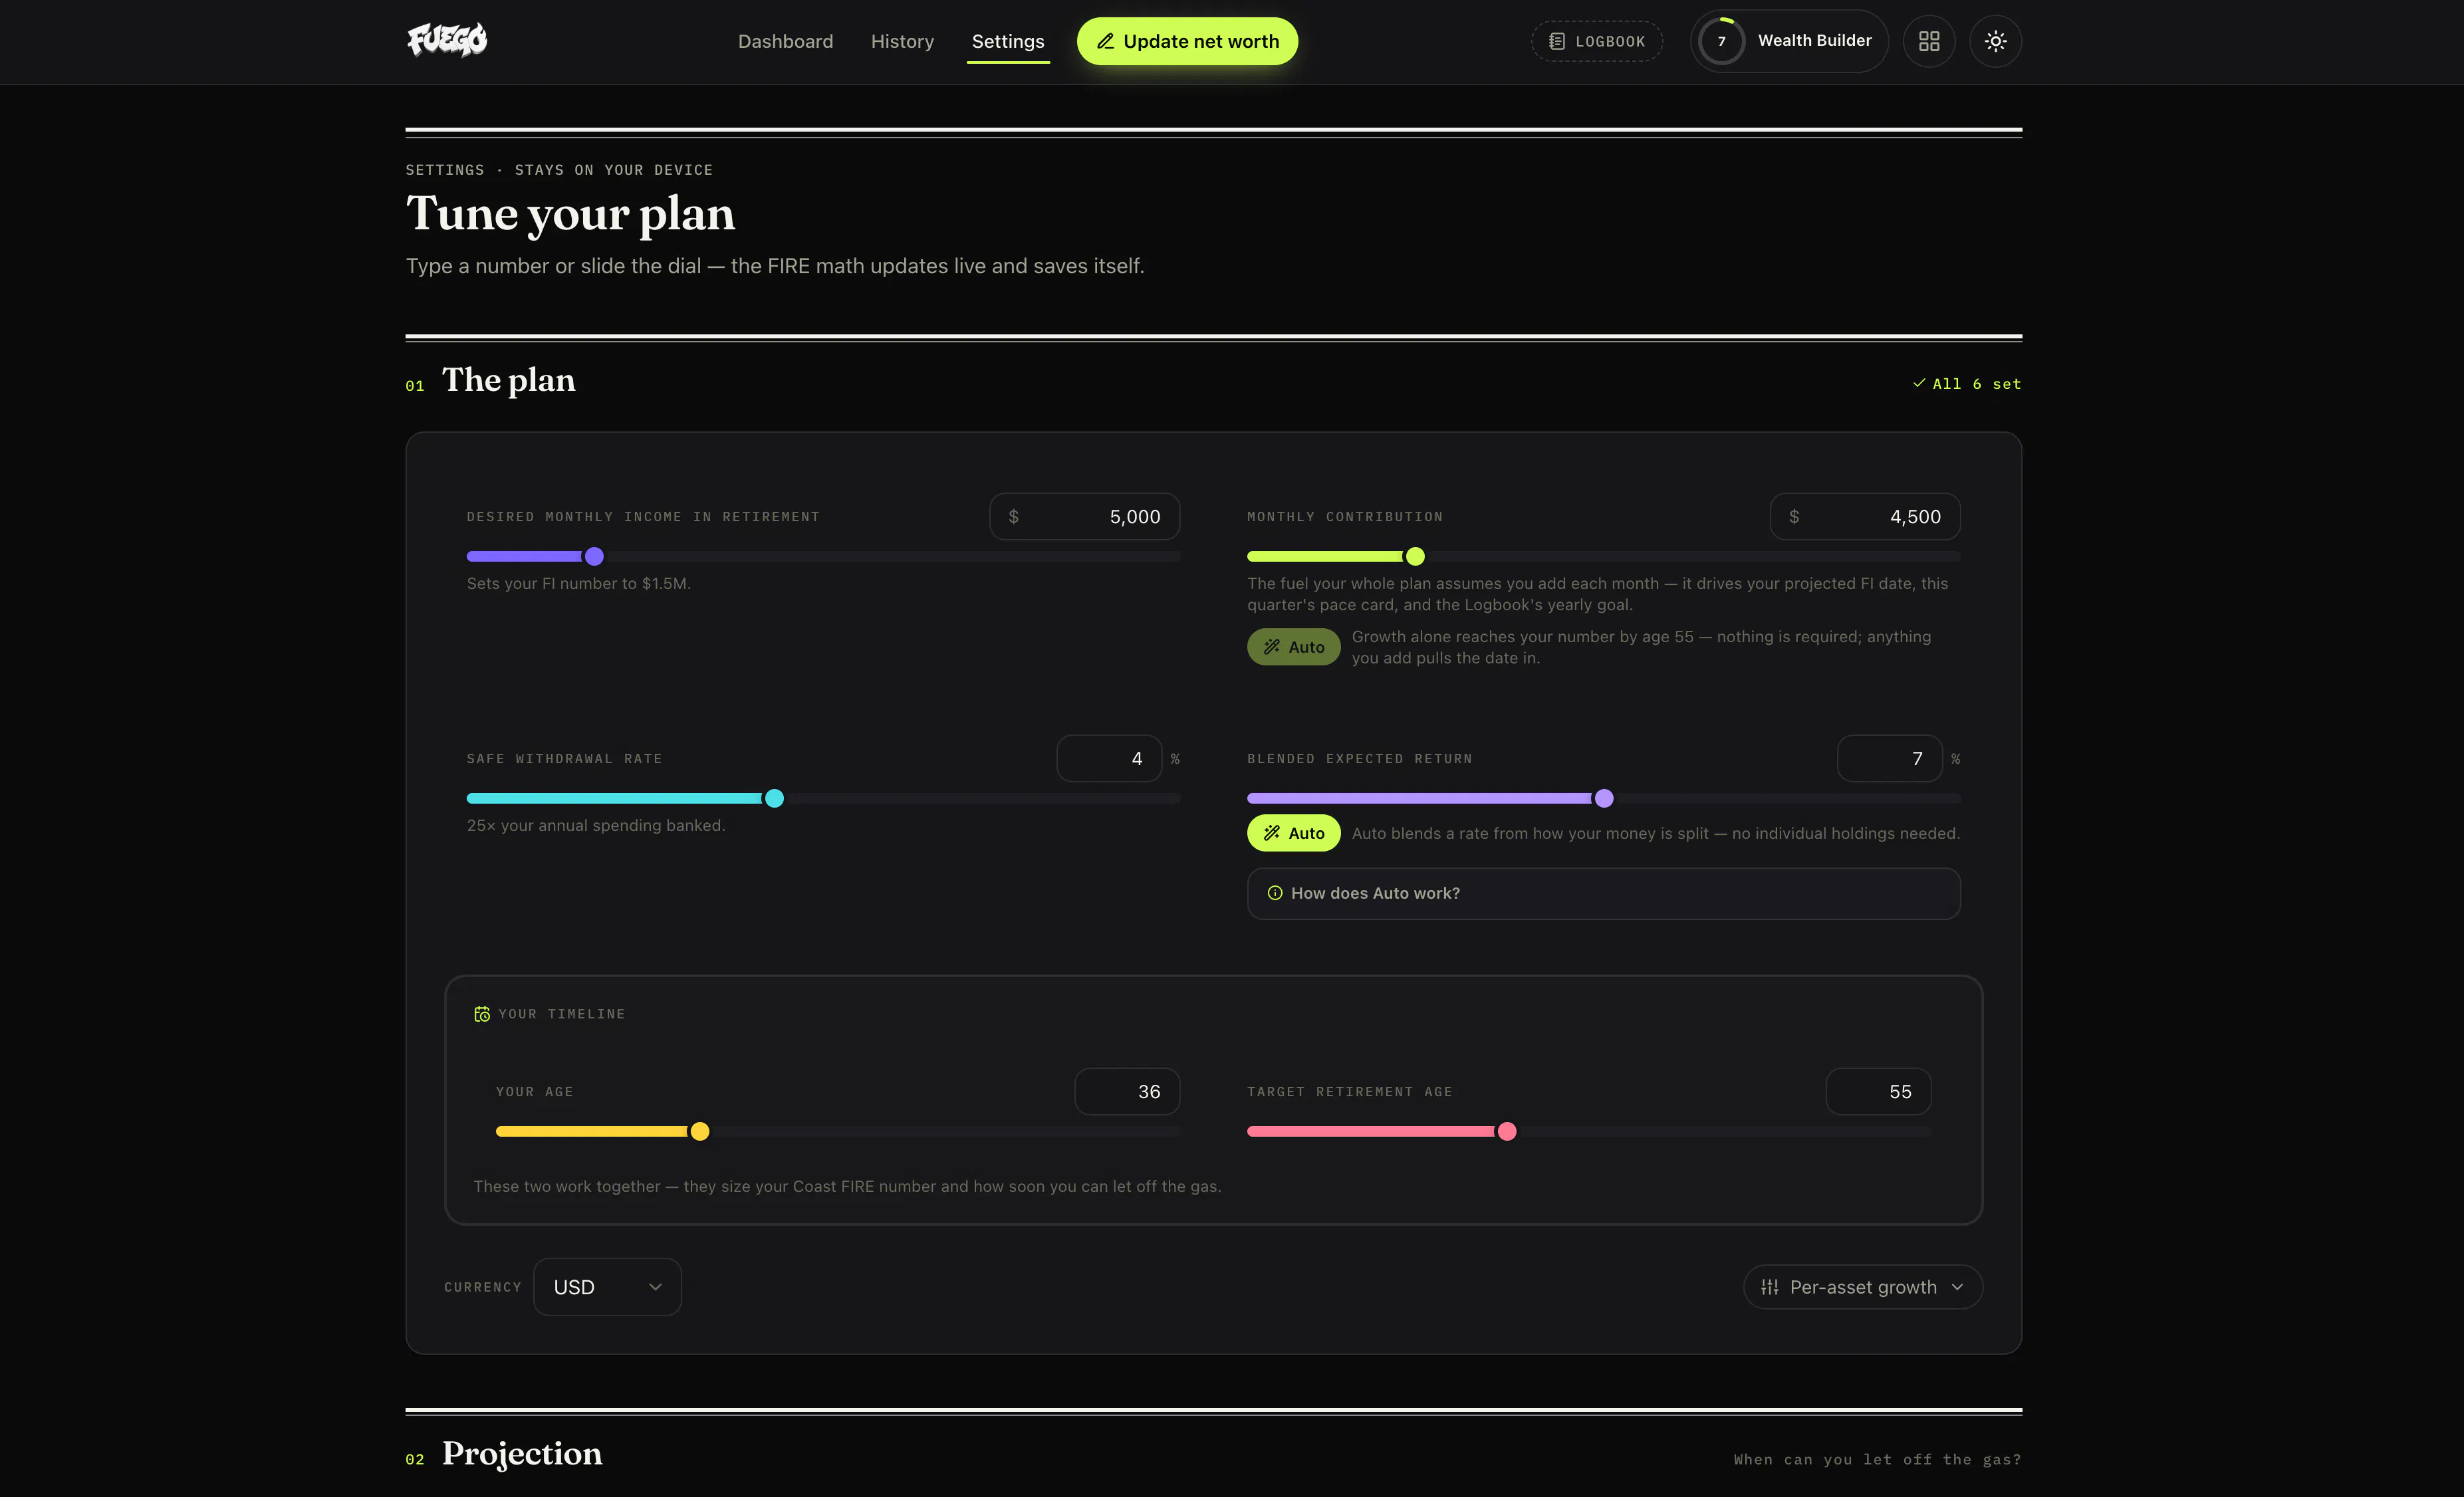
Task: Edit target retirement age field
Action: tap(1878, 1092)
